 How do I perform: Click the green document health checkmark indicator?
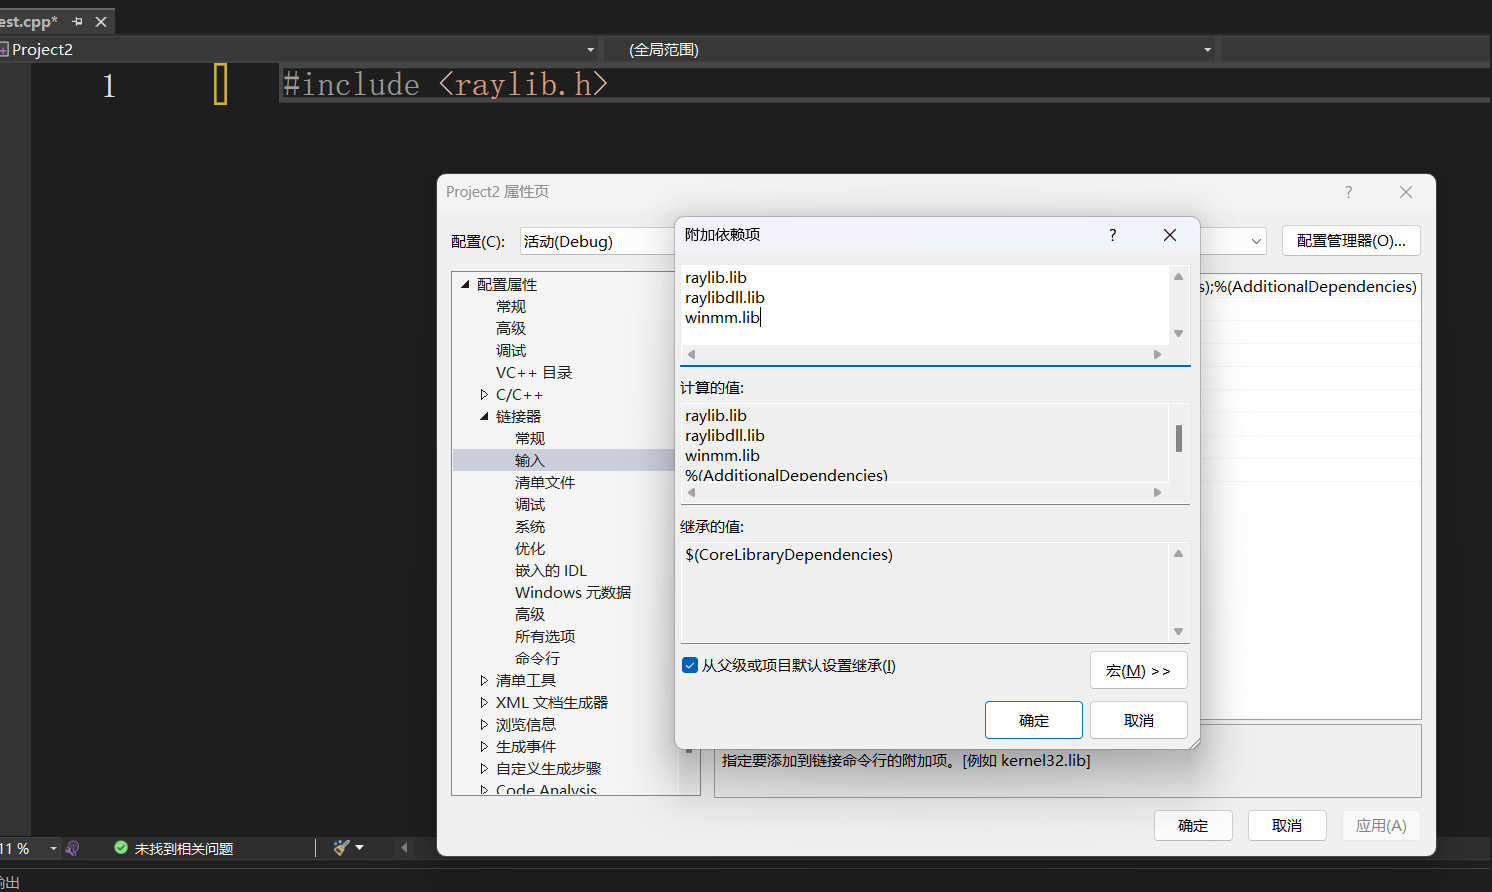pos(120,846)
